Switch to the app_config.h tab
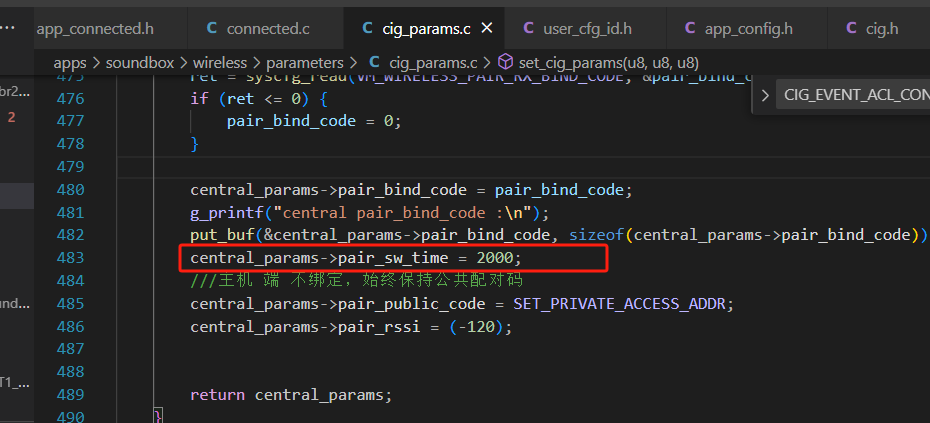The height and width of the screenshot is (423, 930). coord(747,28)
